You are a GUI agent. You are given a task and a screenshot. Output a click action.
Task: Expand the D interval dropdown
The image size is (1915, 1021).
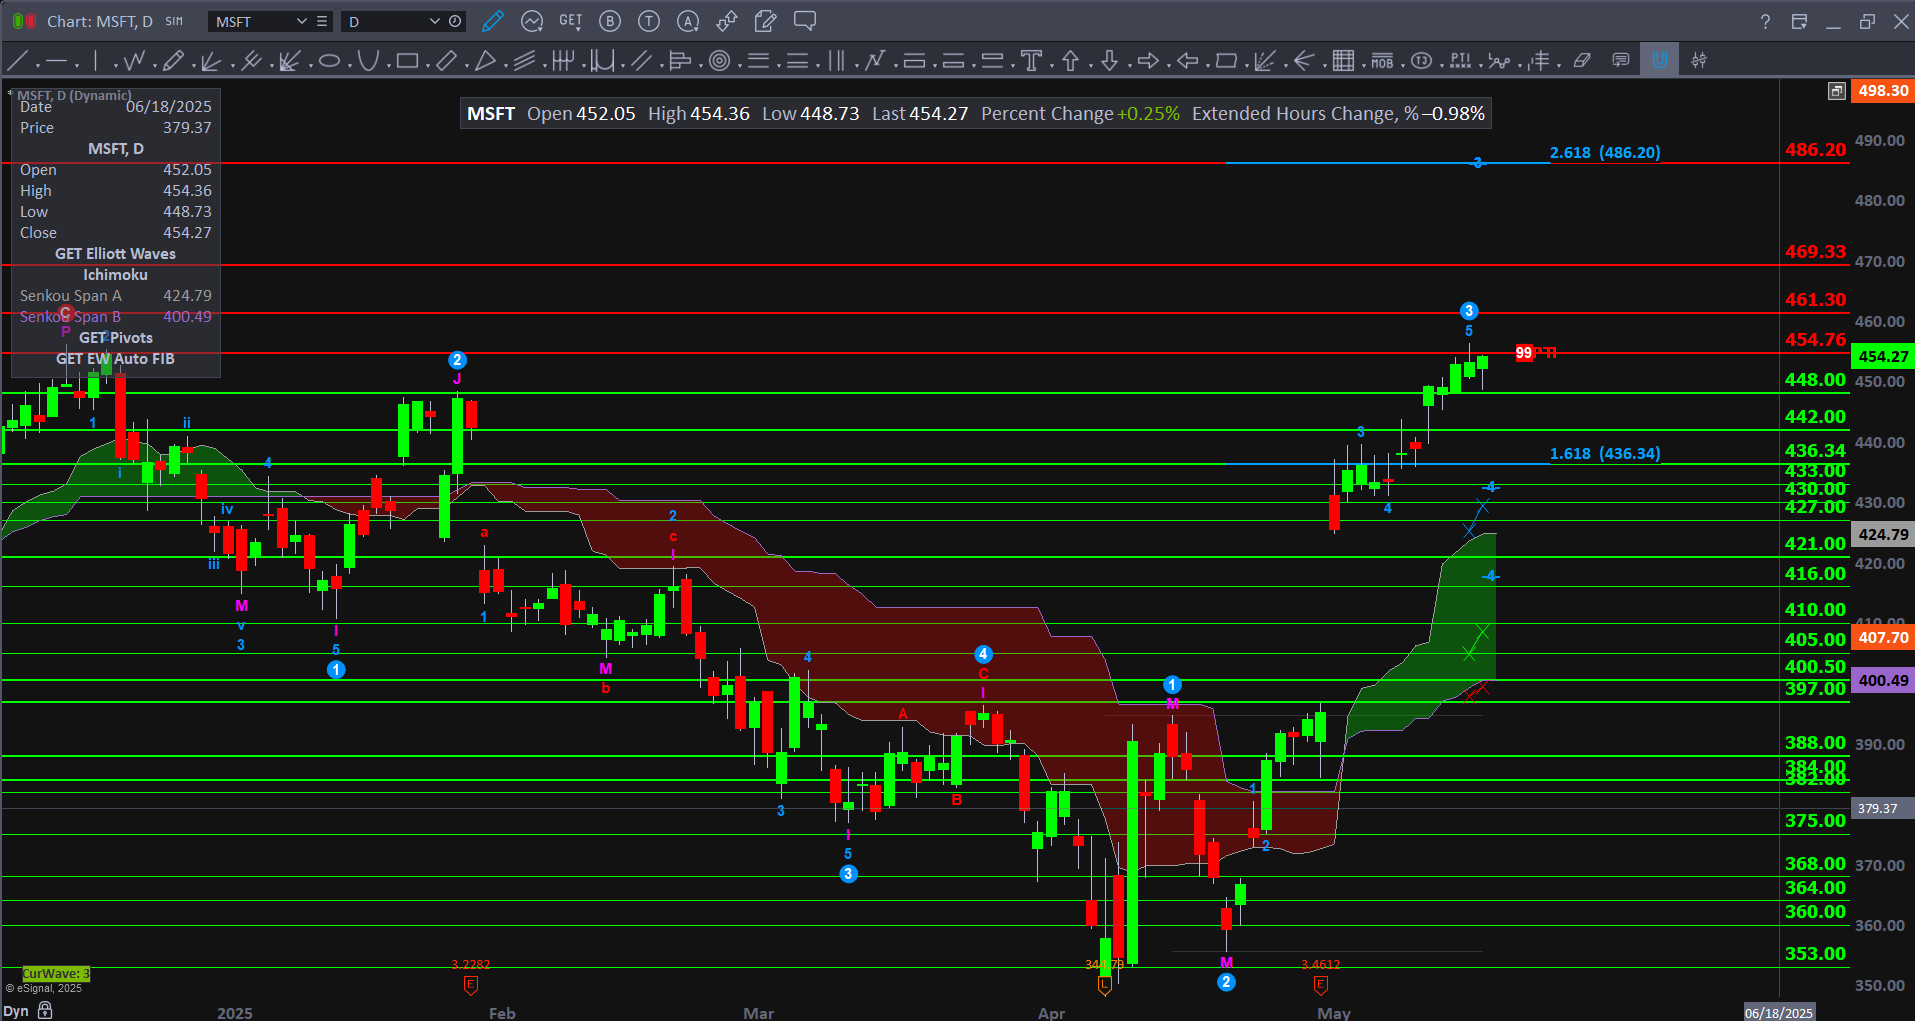point(434,21)
